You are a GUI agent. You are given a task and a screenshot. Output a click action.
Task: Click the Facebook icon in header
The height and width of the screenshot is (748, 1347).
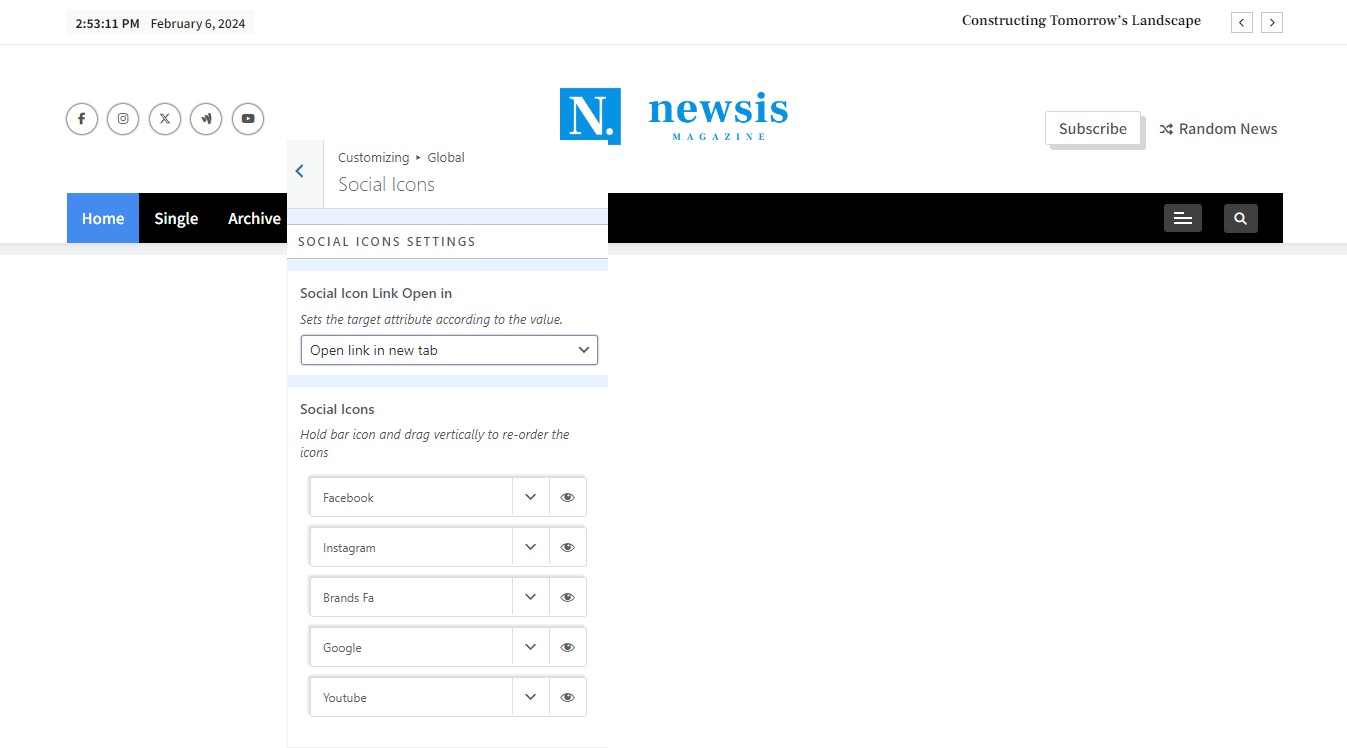point(82,119)
